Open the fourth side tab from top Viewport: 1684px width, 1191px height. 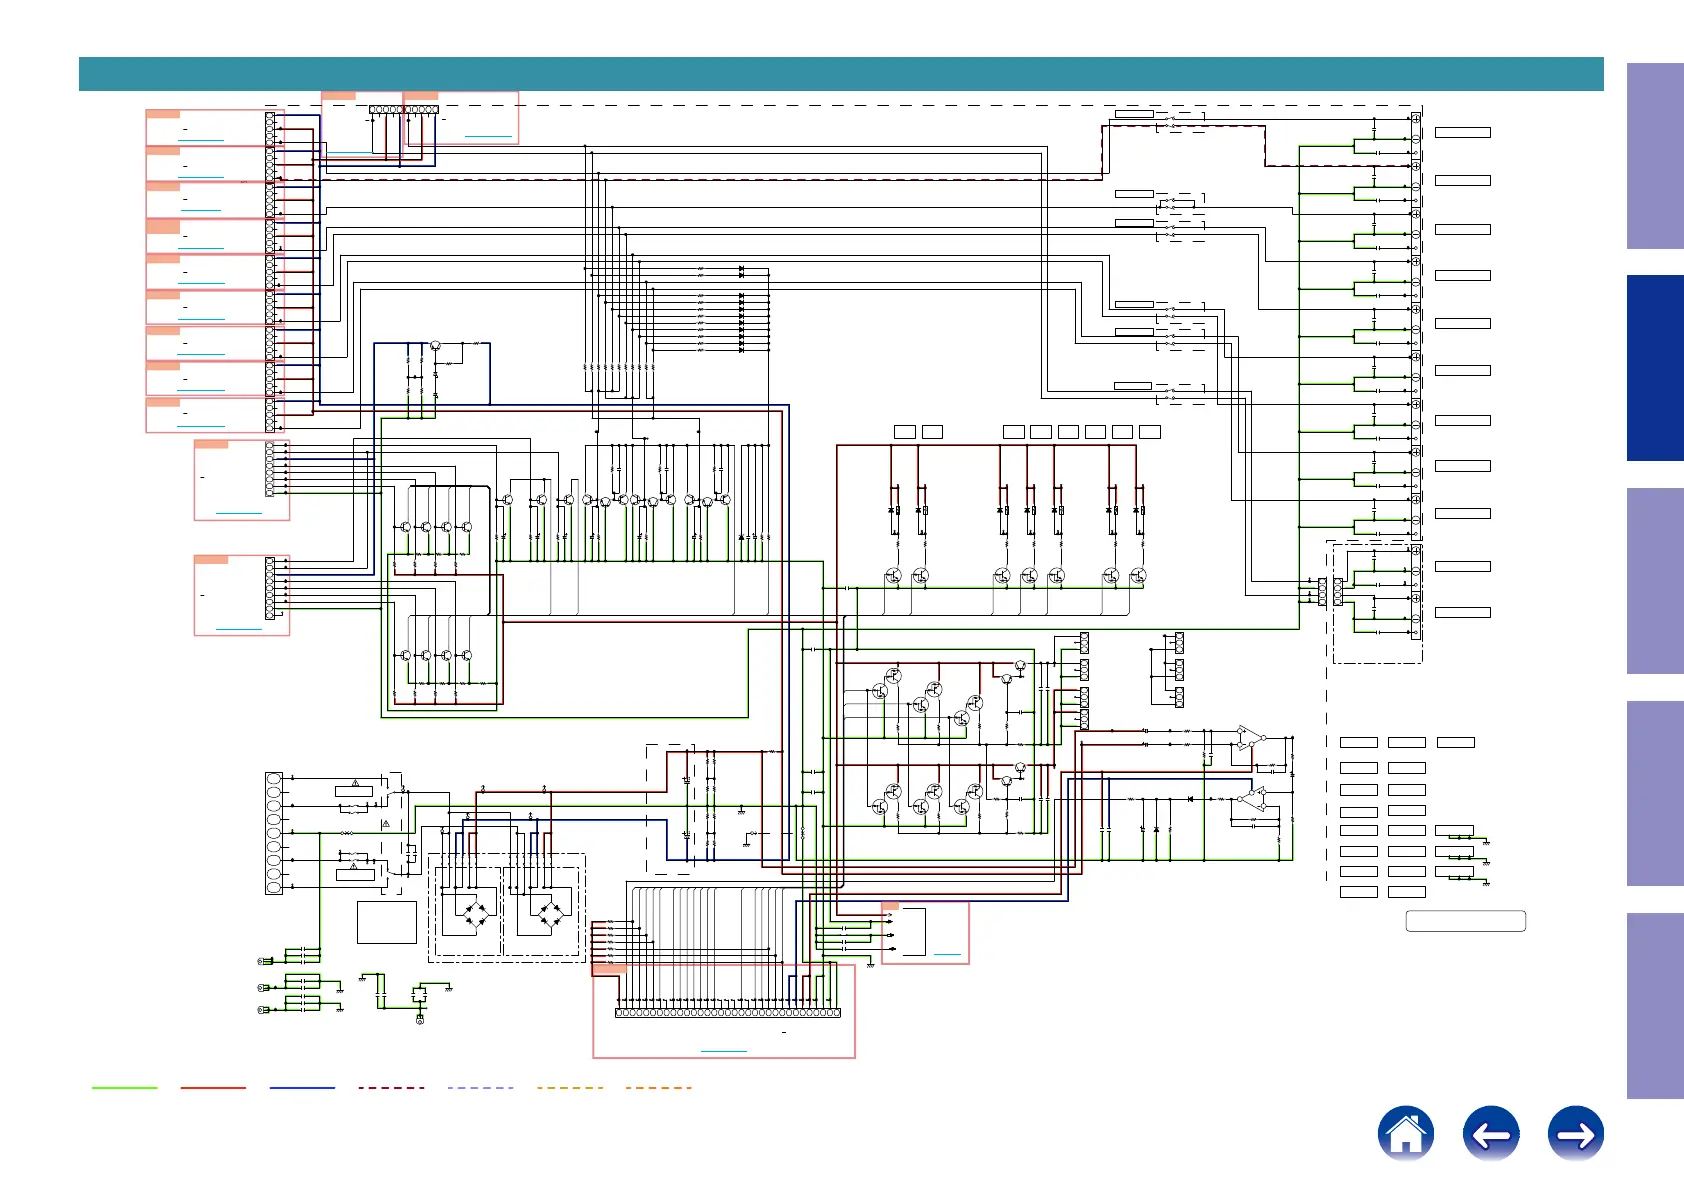[1655, 794]
